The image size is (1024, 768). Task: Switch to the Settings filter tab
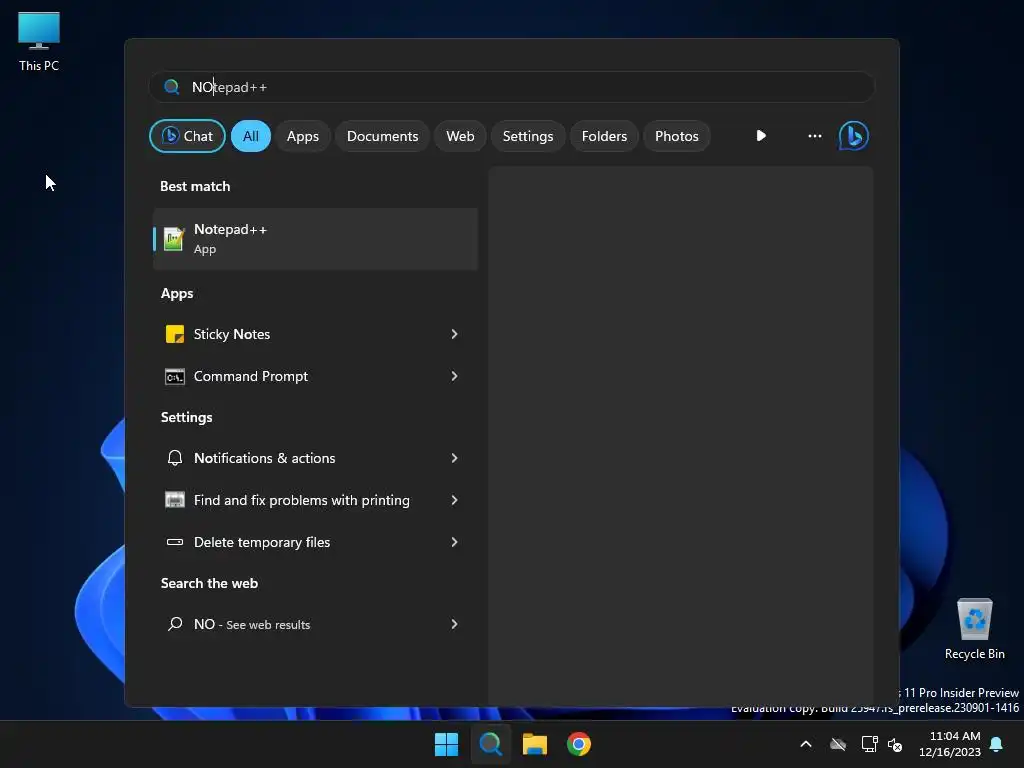pyautogui.click(x=528, y=136)
